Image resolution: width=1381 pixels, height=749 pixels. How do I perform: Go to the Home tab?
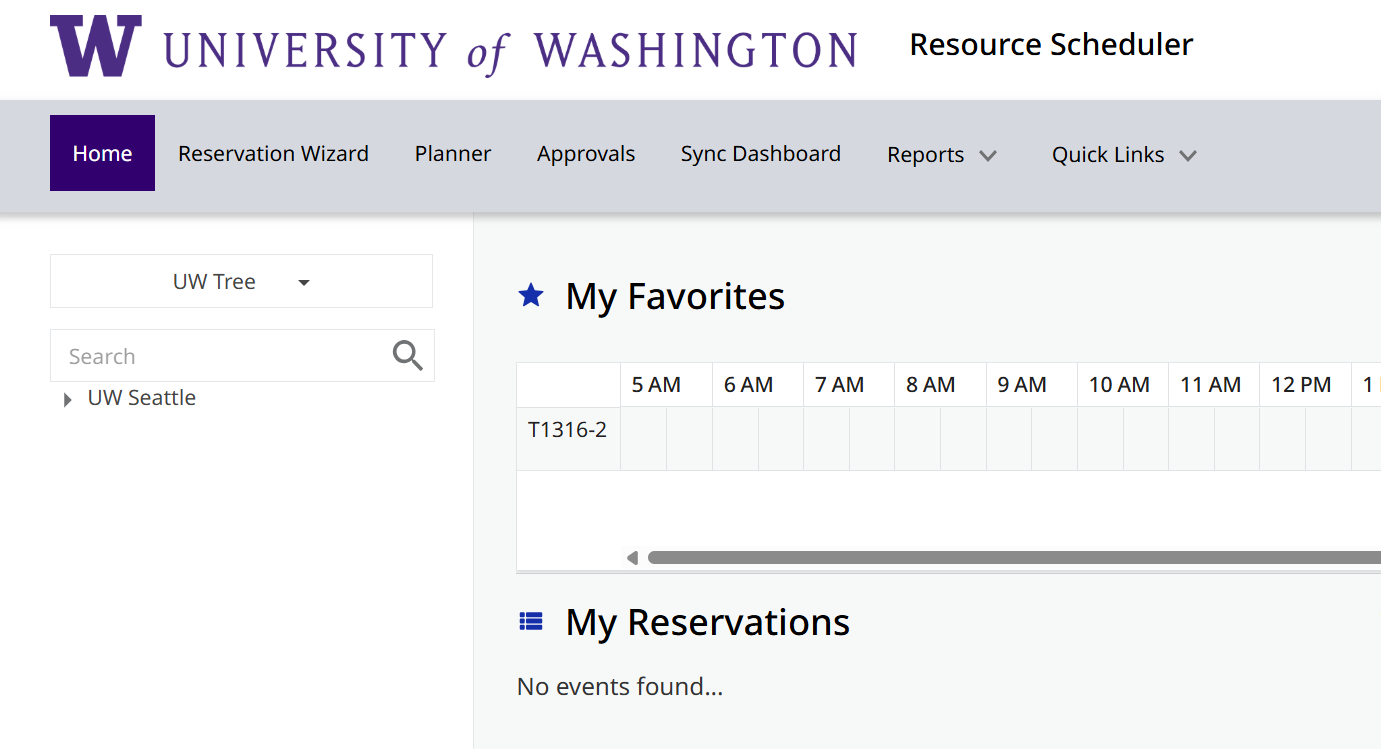[x=102, y=153]
